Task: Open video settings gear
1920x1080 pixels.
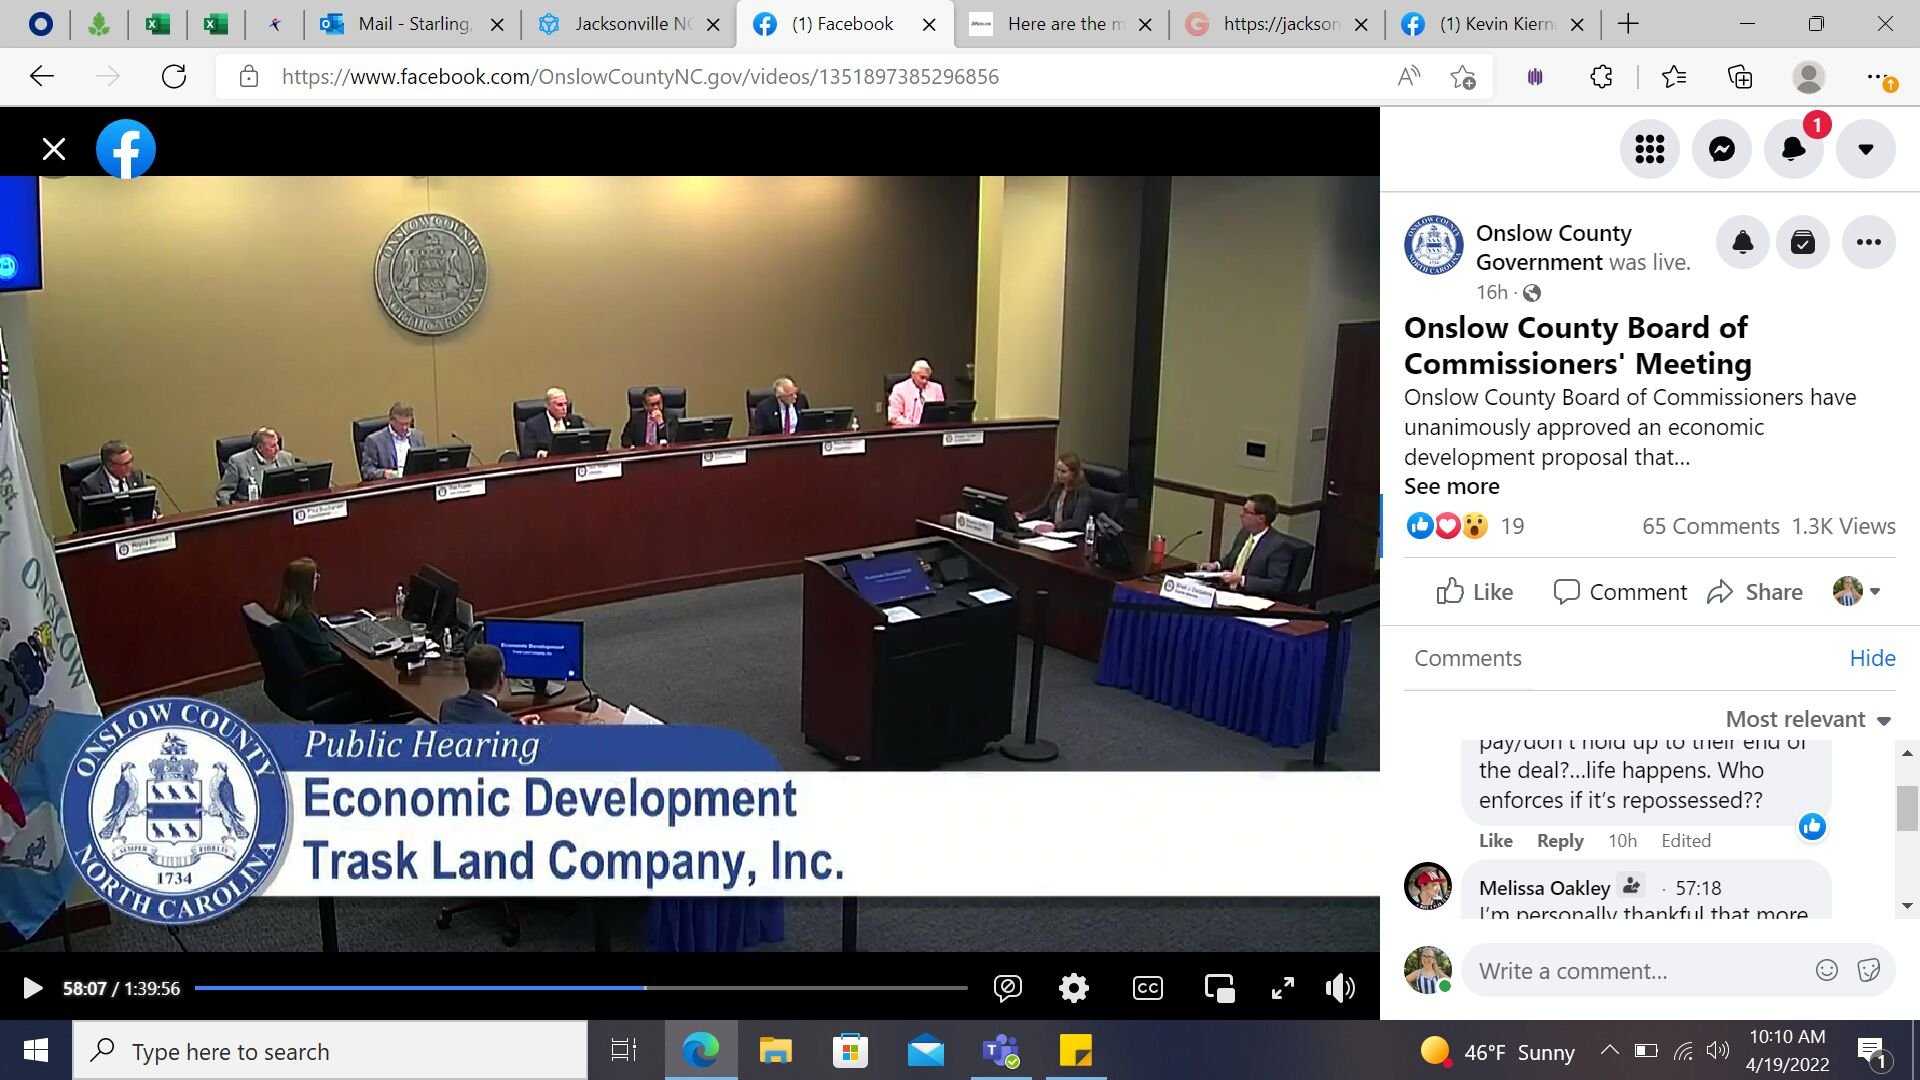Action: (1073, 989)
